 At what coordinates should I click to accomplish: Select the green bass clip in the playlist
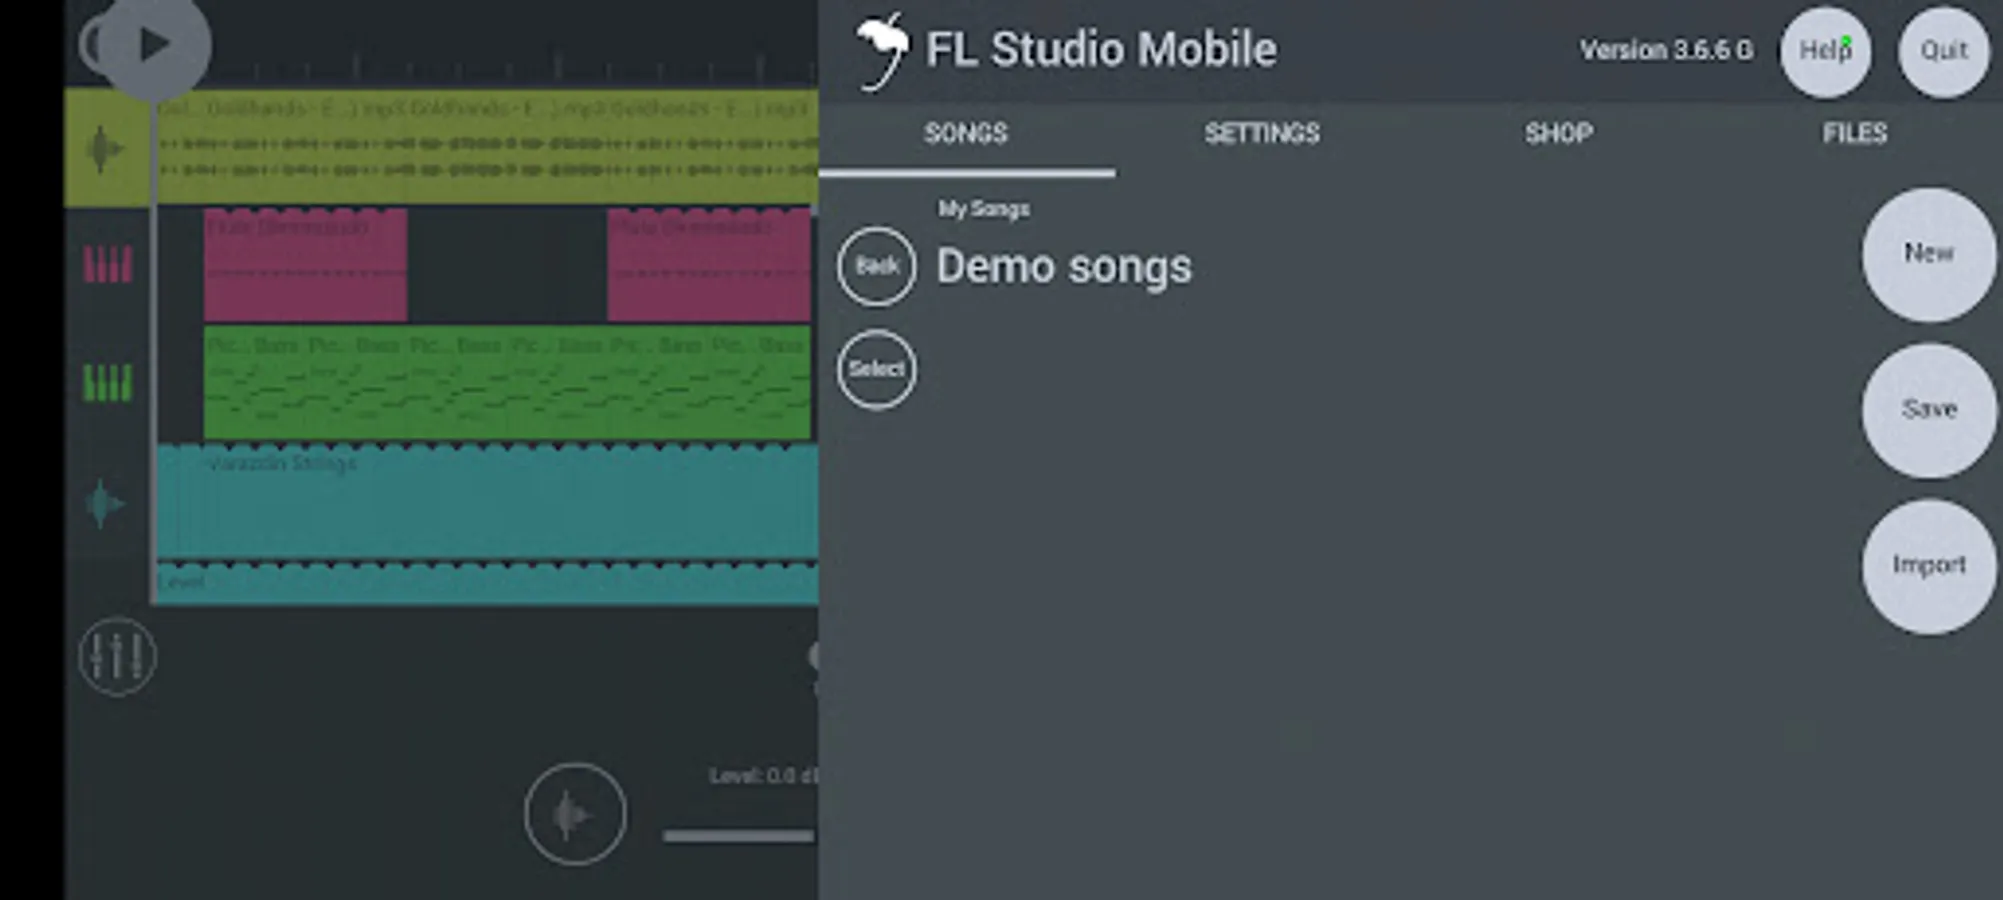pyautogui.click(x=507, y=383)
